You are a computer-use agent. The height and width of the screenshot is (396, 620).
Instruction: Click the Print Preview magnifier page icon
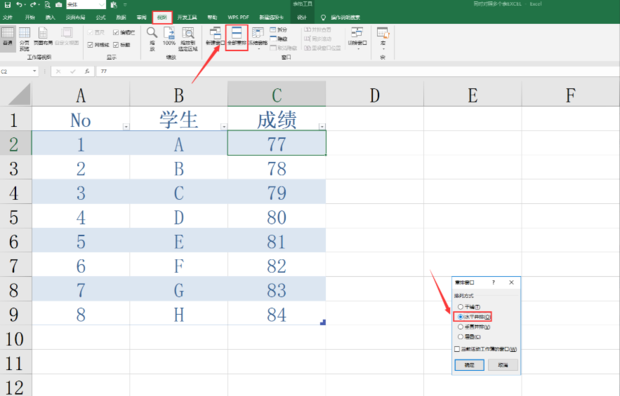click(x=47, y=5)
